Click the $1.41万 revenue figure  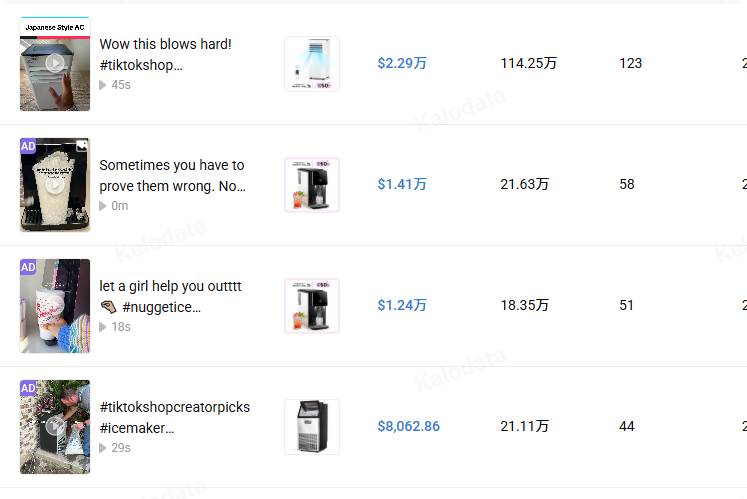click(x=402, y=184)
